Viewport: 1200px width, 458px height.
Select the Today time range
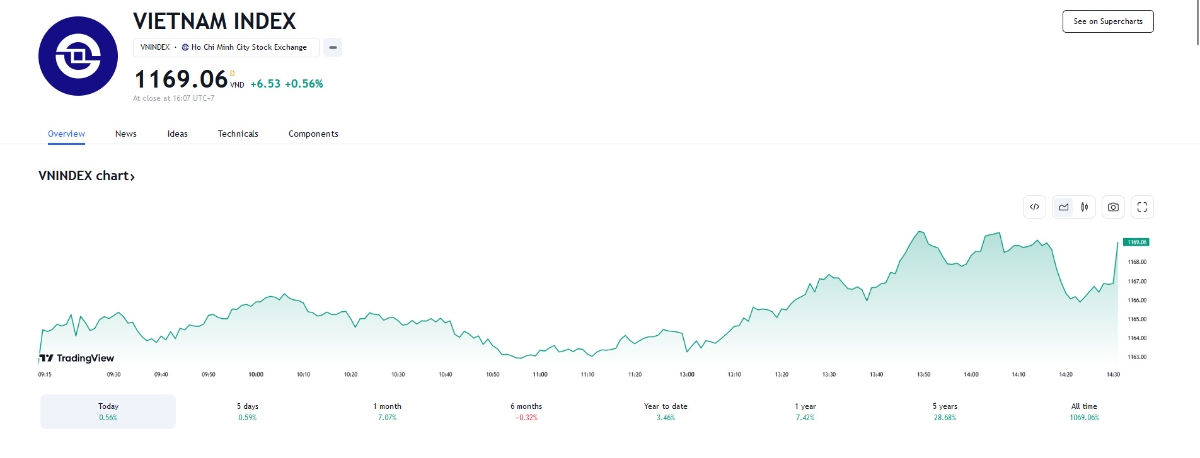[x=108, y=411]
